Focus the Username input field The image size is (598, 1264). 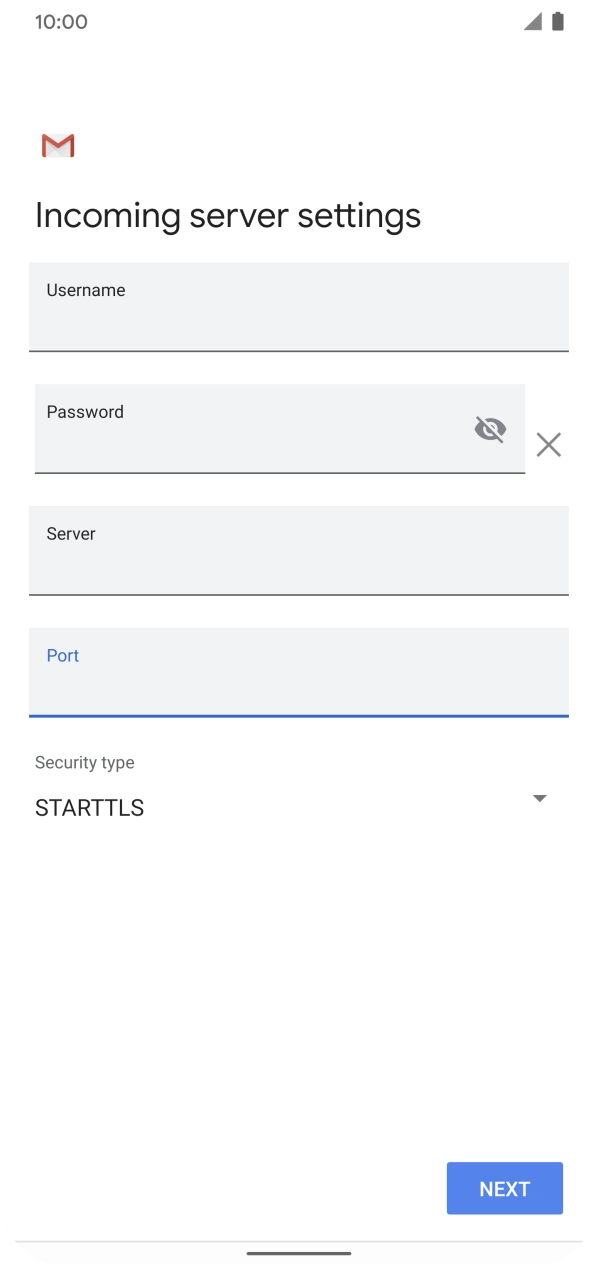299,307
